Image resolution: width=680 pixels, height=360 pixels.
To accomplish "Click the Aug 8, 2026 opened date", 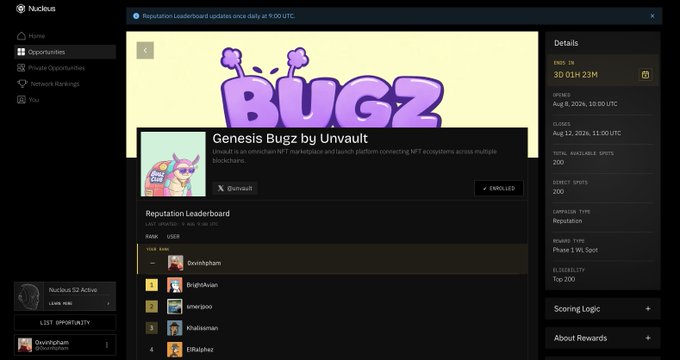I will click(585, 104).
